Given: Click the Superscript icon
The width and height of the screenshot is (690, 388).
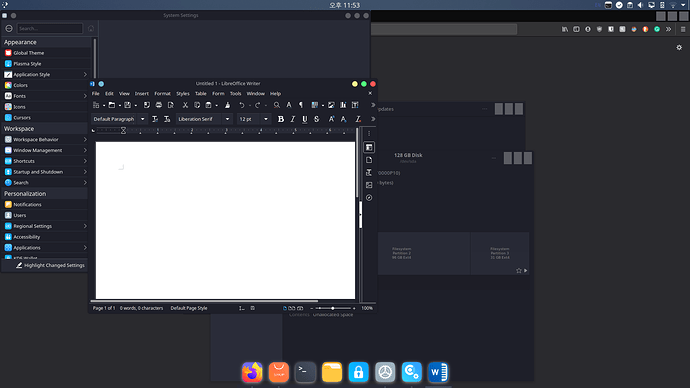Looking at the screenshot, I should pyautogui.click(x=331, y=119).
